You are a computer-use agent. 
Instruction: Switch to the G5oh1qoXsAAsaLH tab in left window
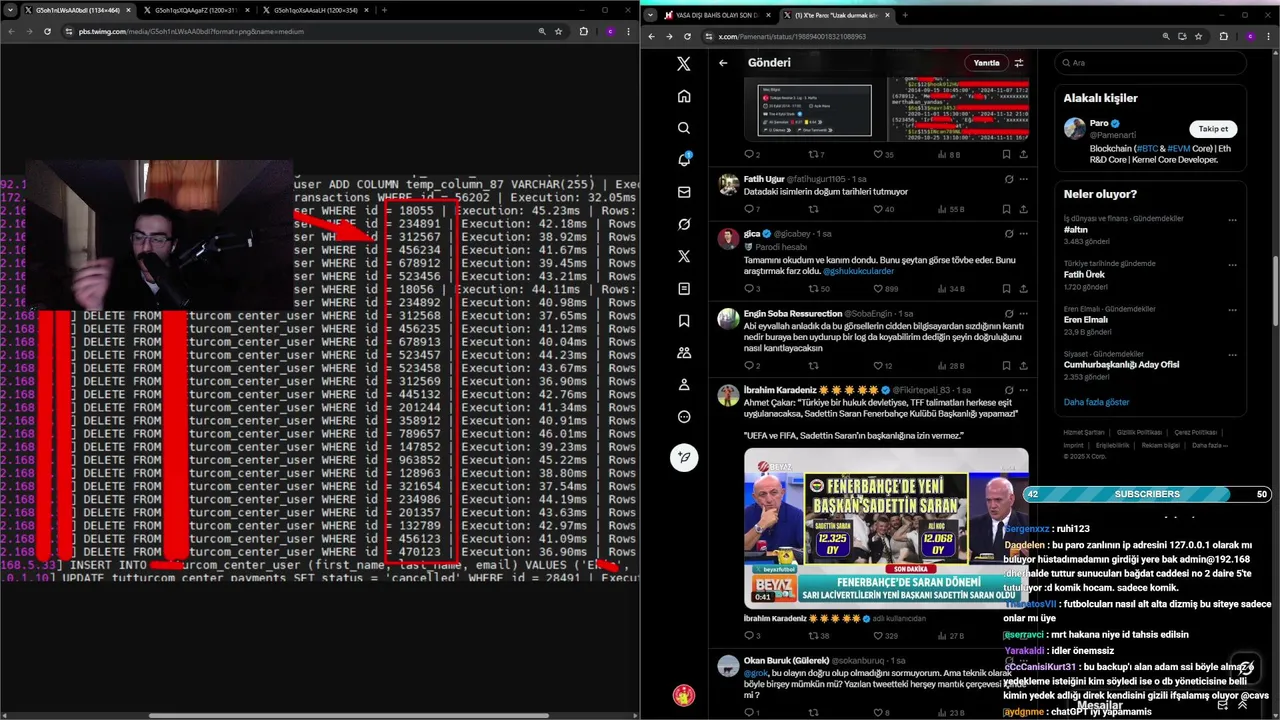point(315,10)
